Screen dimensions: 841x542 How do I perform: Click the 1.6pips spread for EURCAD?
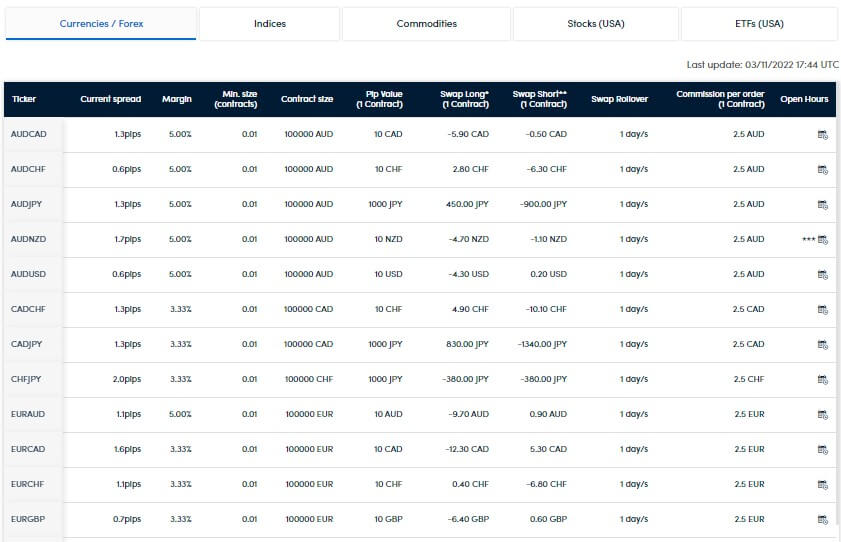click(x=128, y=449)
